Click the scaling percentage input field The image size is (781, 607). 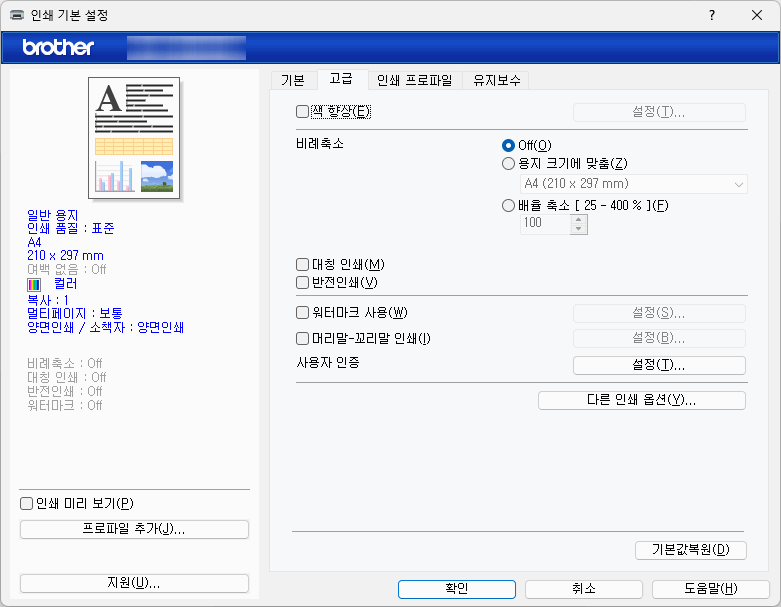pos(544,224)
